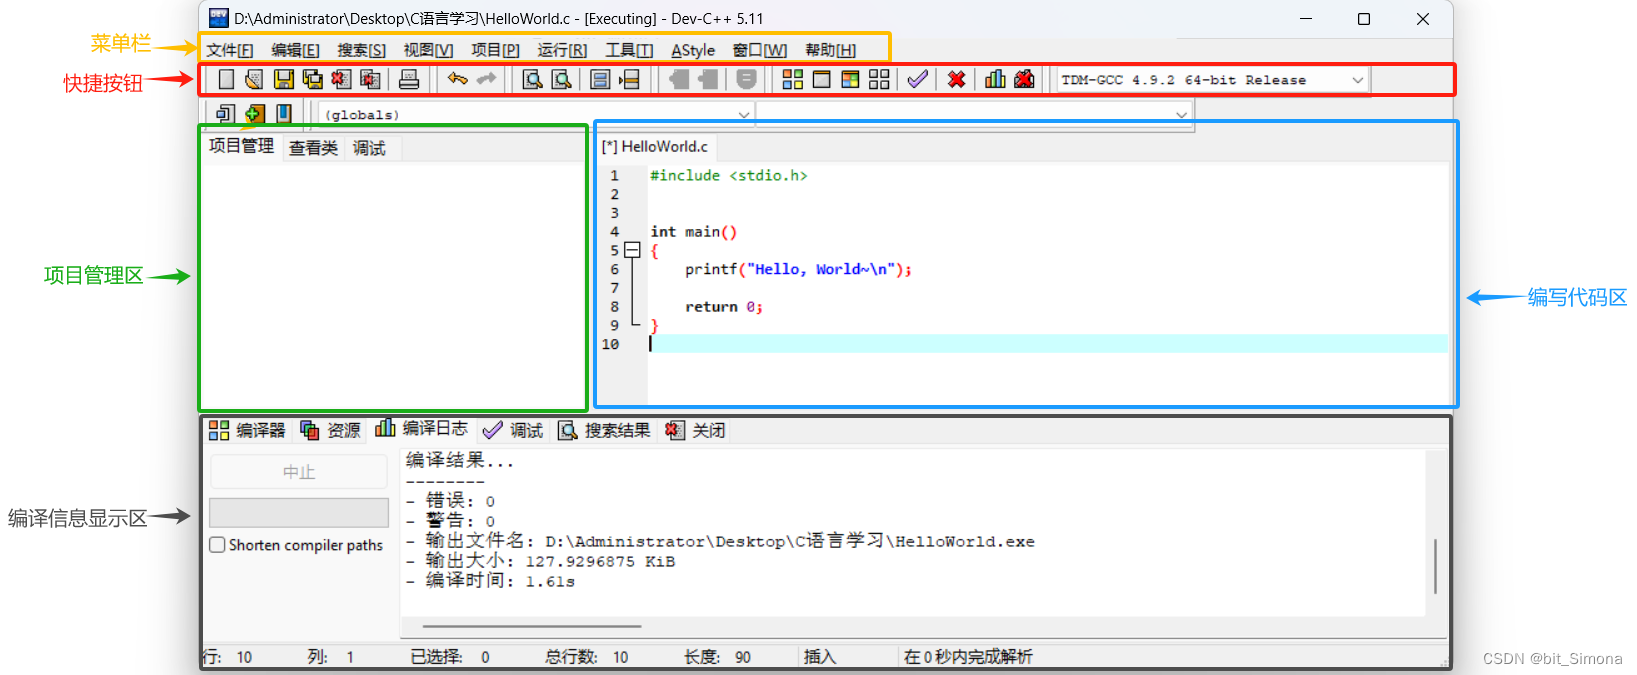Open the 搜索结果 bottom tab

click(x=604, y=430)
